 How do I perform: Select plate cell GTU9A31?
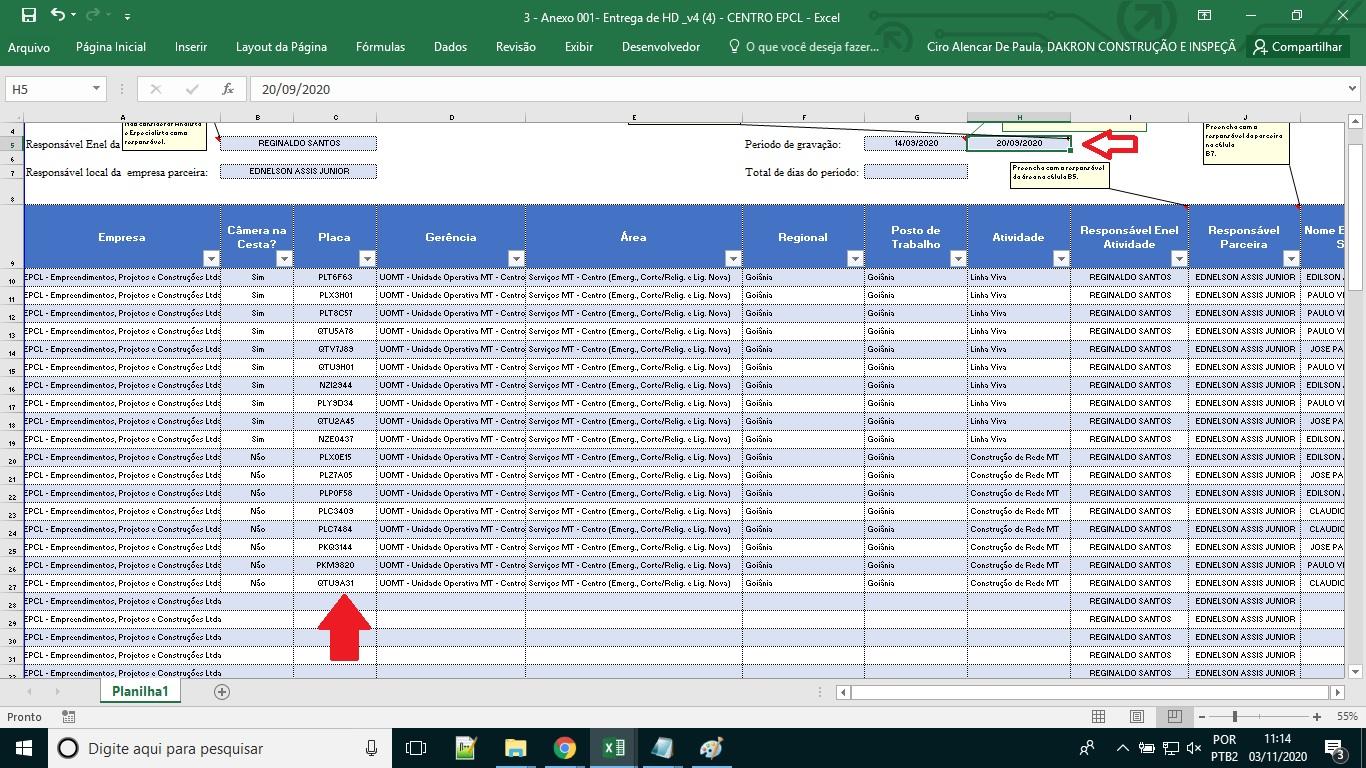(x=335, y=583)
